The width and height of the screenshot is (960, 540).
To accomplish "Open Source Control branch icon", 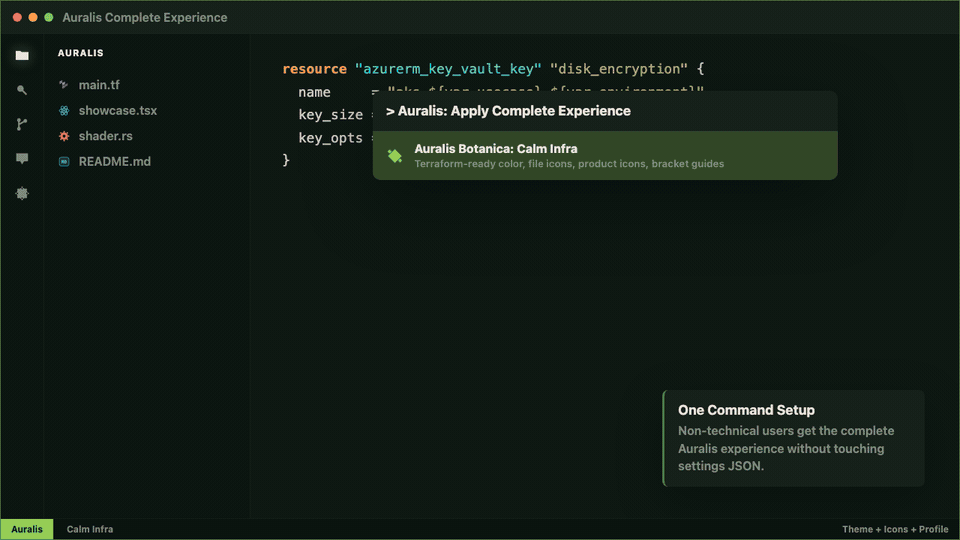I will click(x=22, y=124).
